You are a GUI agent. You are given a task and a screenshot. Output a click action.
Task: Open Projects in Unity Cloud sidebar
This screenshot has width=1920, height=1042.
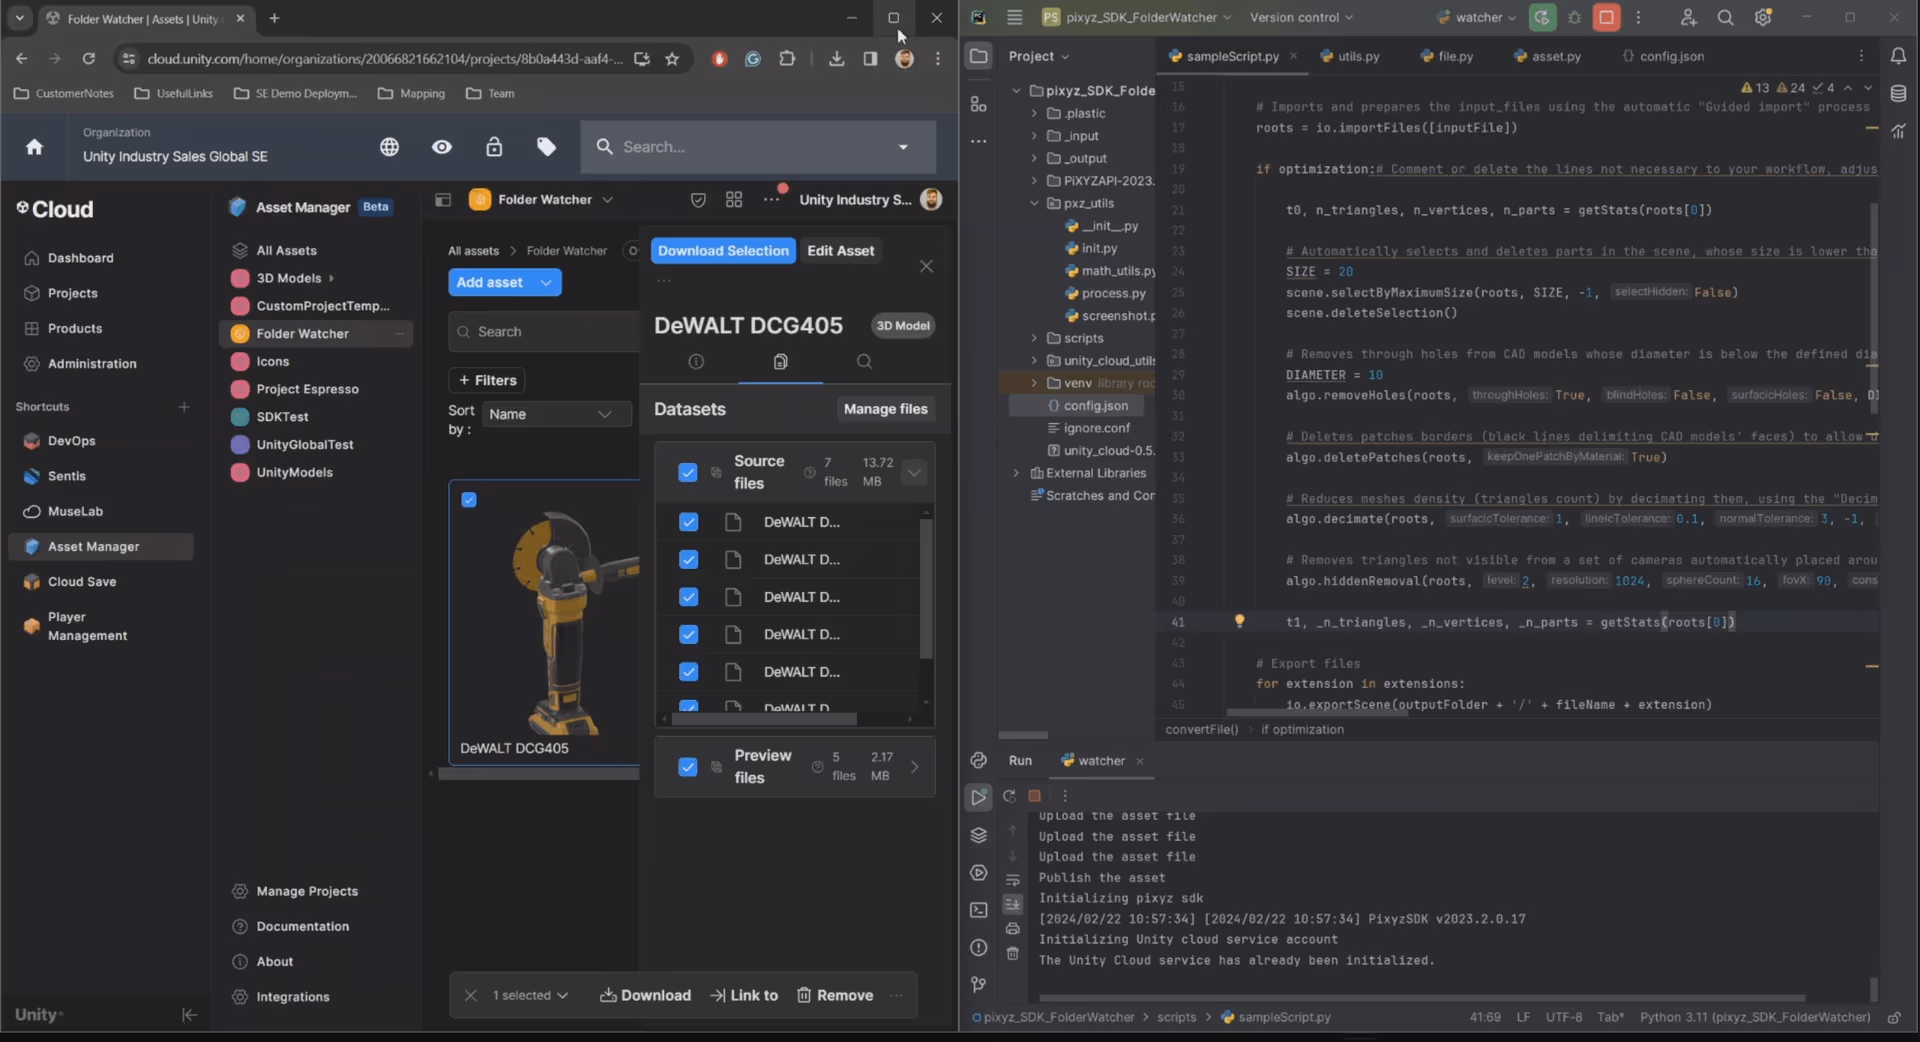(72, 293)
